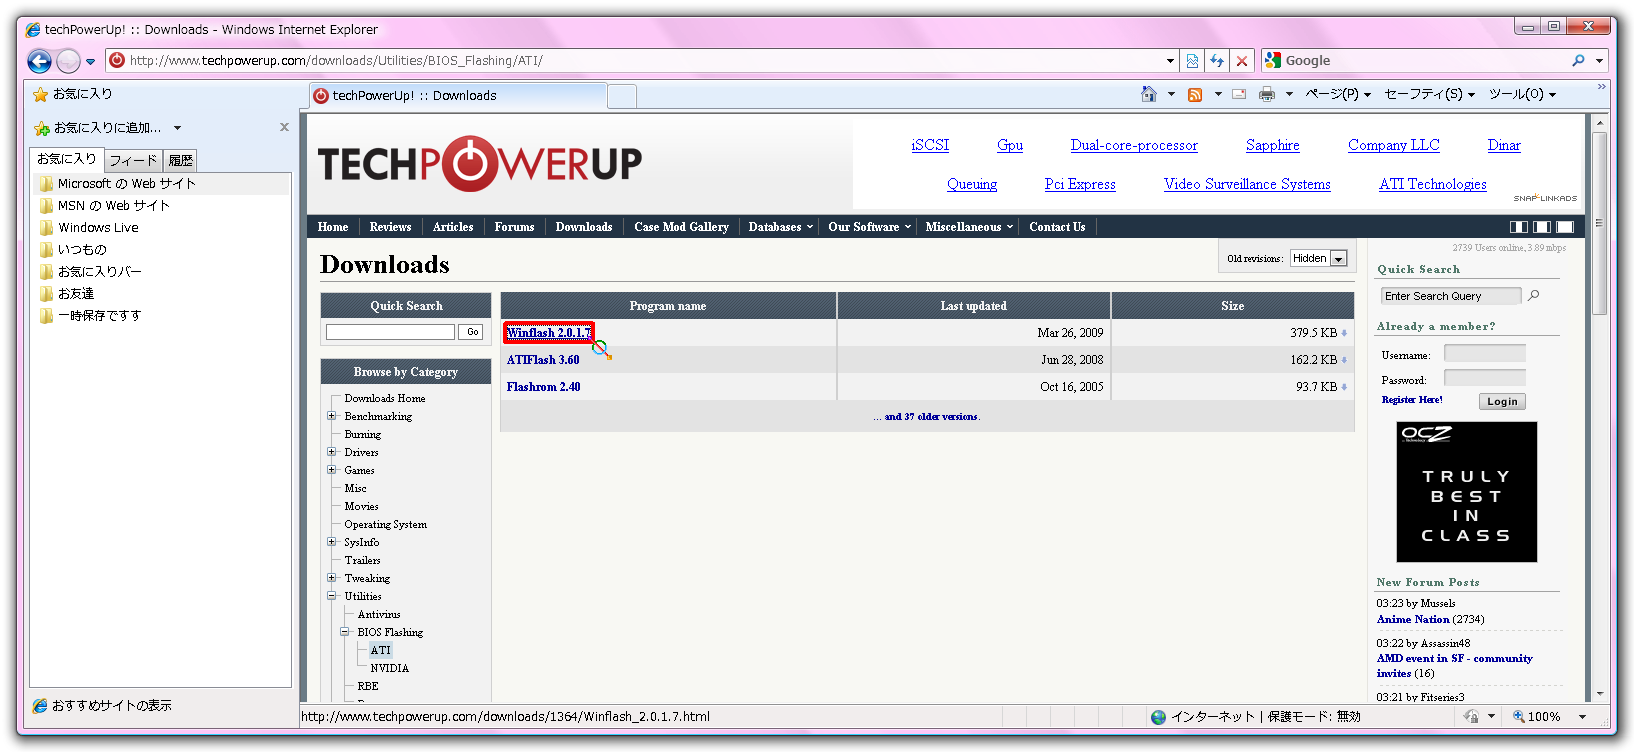Click おすすめサイトの表示 at panel bottom
This screenshot has height=752, width=1634.
pos(102,706)
